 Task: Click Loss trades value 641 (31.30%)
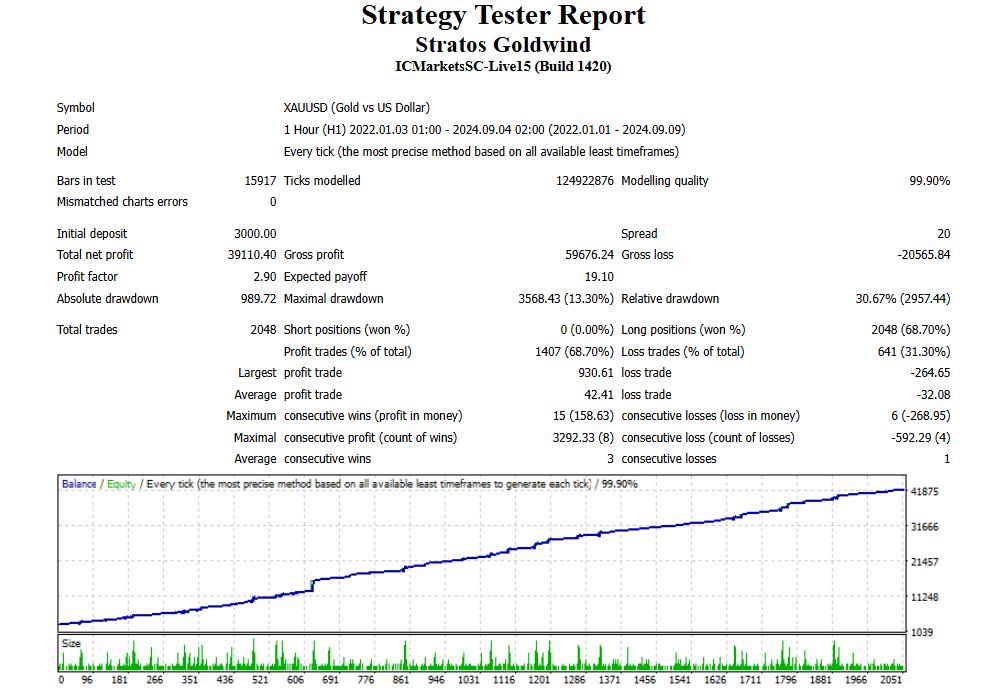[x=913, y=351]
